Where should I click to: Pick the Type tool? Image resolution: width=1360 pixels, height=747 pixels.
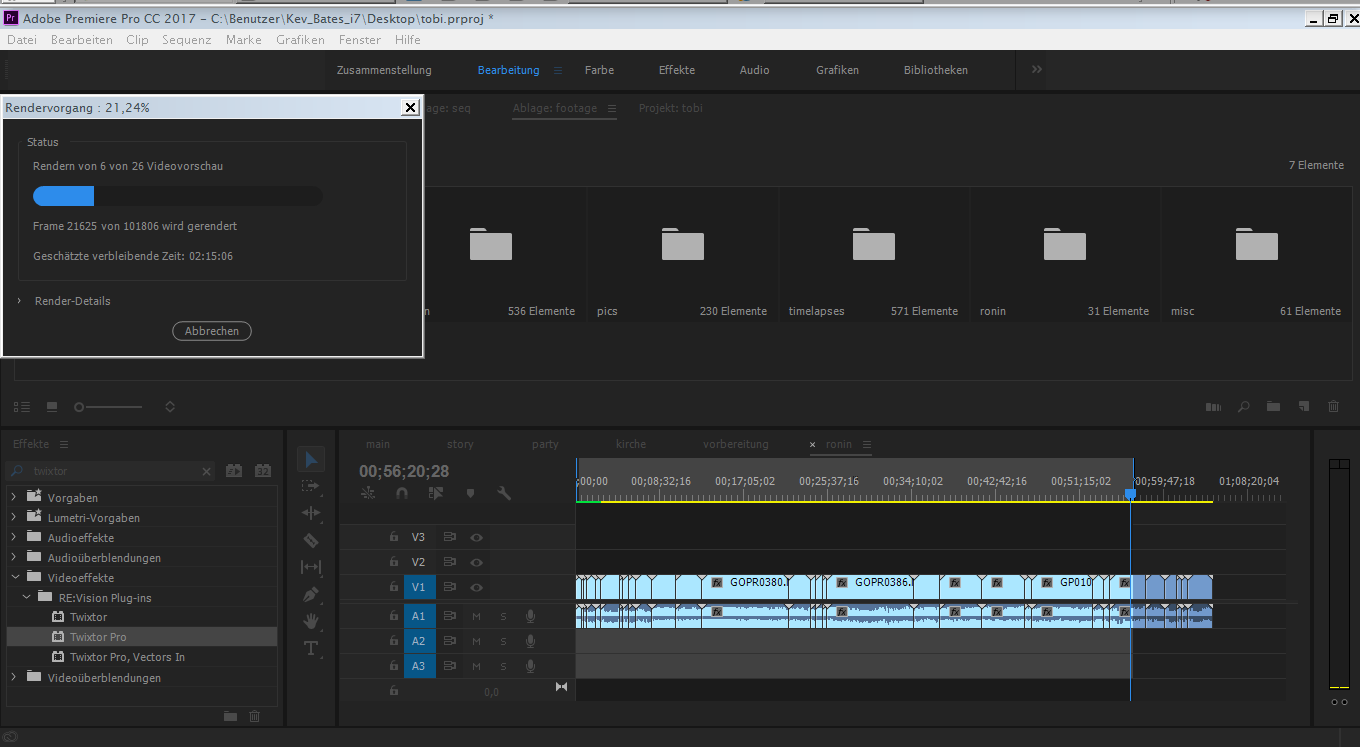[311, 648]
